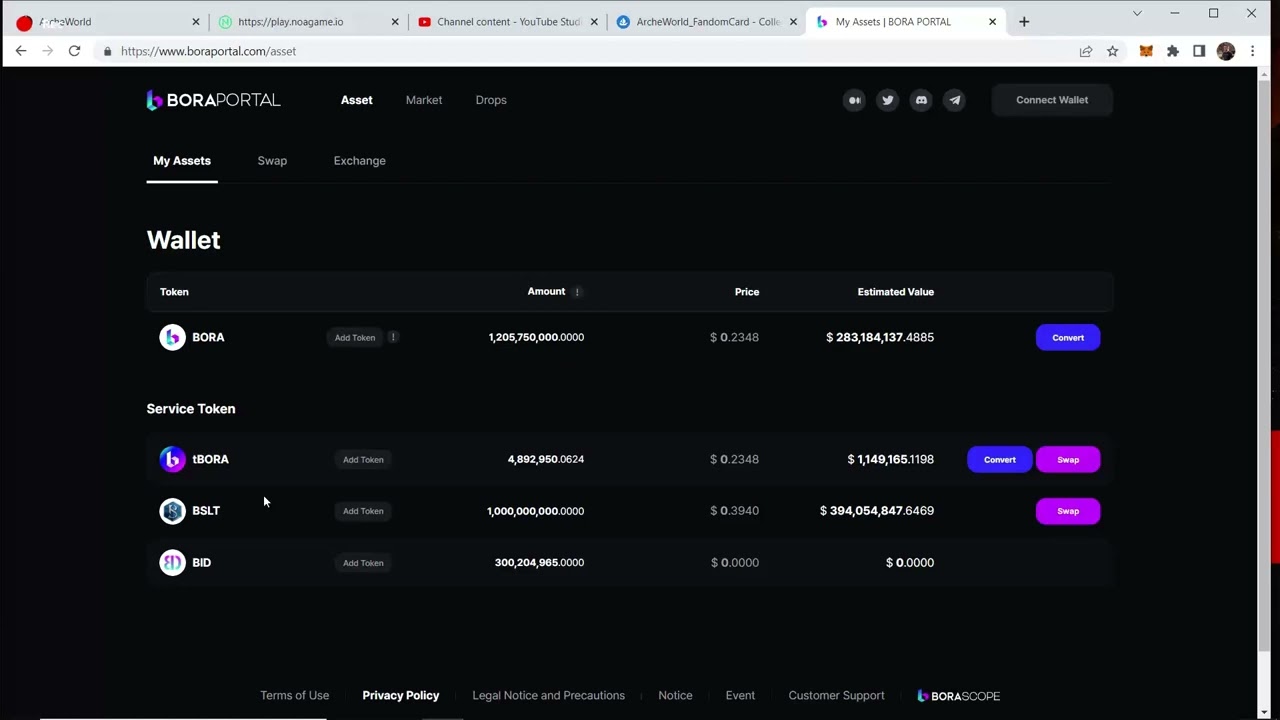Click the Connect Wallet button
This screenshot has height=720, width=1280.
[1052, 100]
